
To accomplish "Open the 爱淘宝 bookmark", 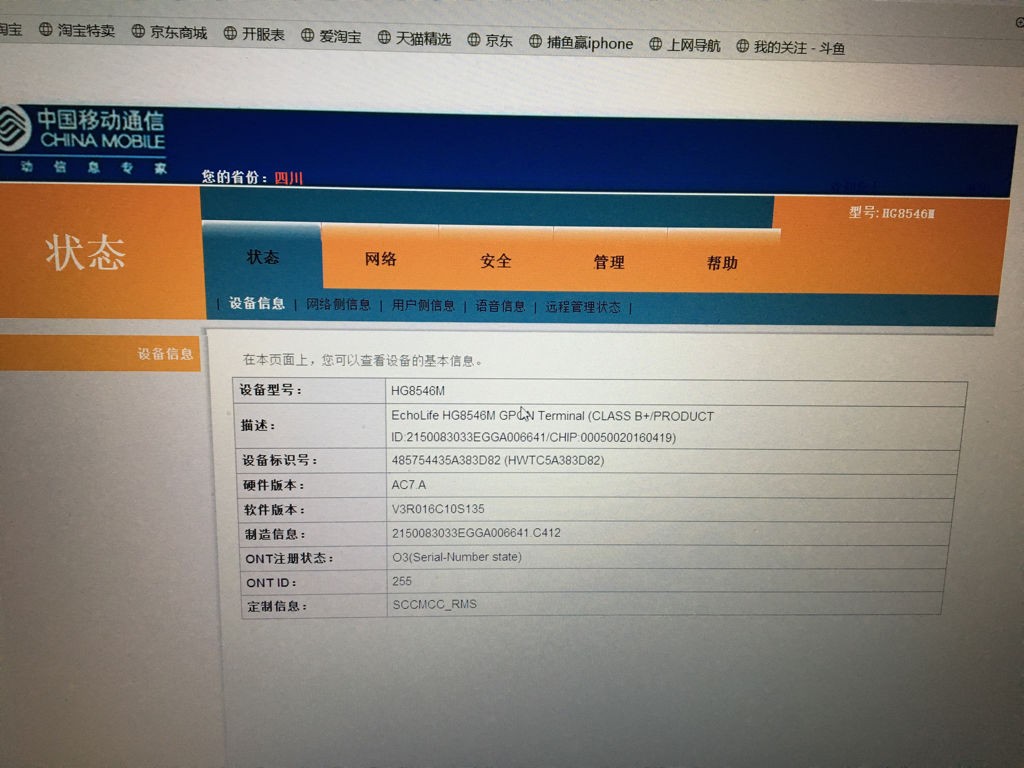I will tap(331, 36).
